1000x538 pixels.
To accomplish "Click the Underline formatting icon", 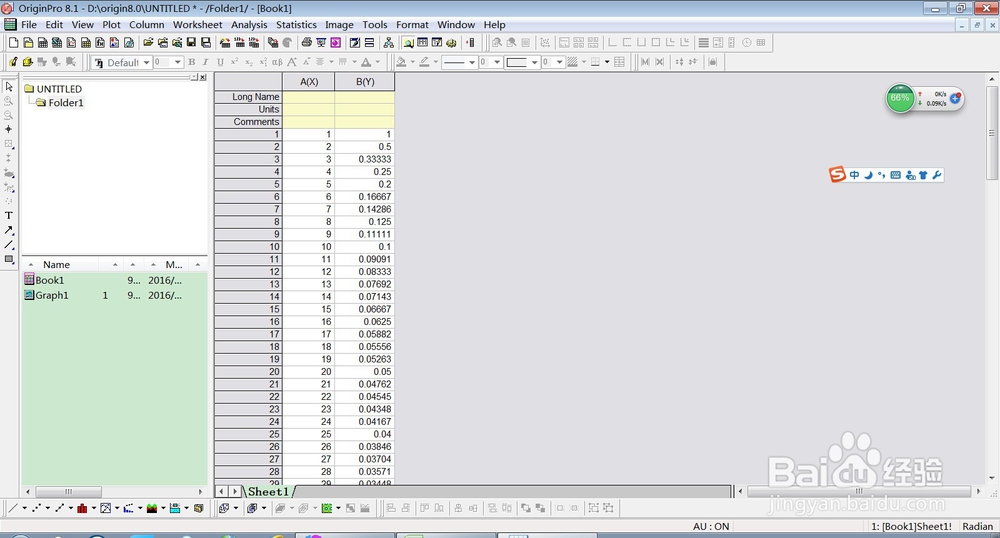I will click(220, 62).
